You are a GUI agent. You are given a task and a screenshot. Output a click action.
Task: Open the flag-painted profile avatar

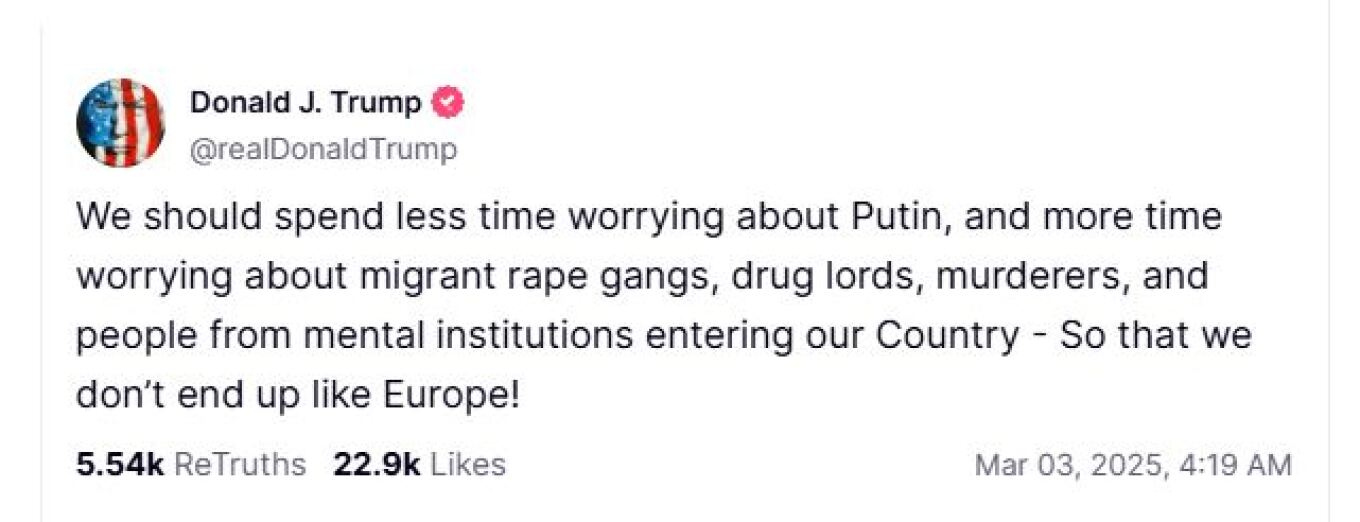(119, 123)
